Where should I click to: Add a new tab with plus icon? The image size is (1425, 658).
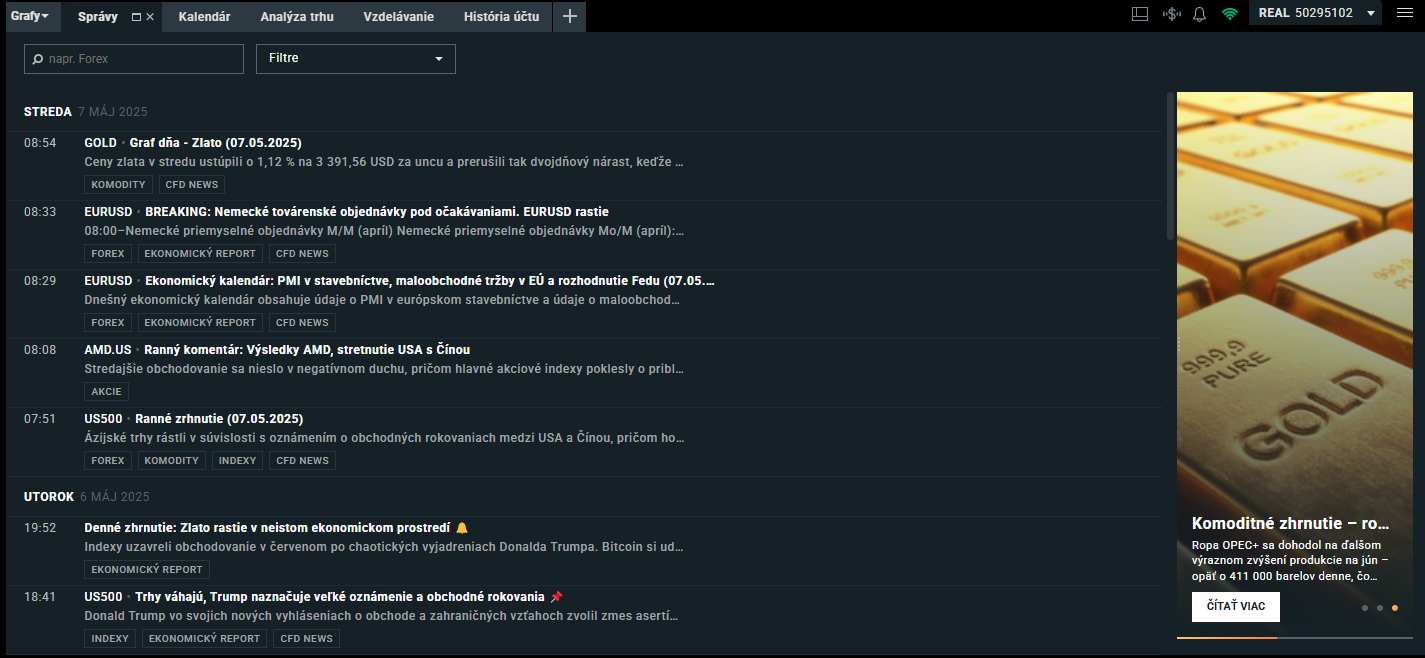coord(569,16)
